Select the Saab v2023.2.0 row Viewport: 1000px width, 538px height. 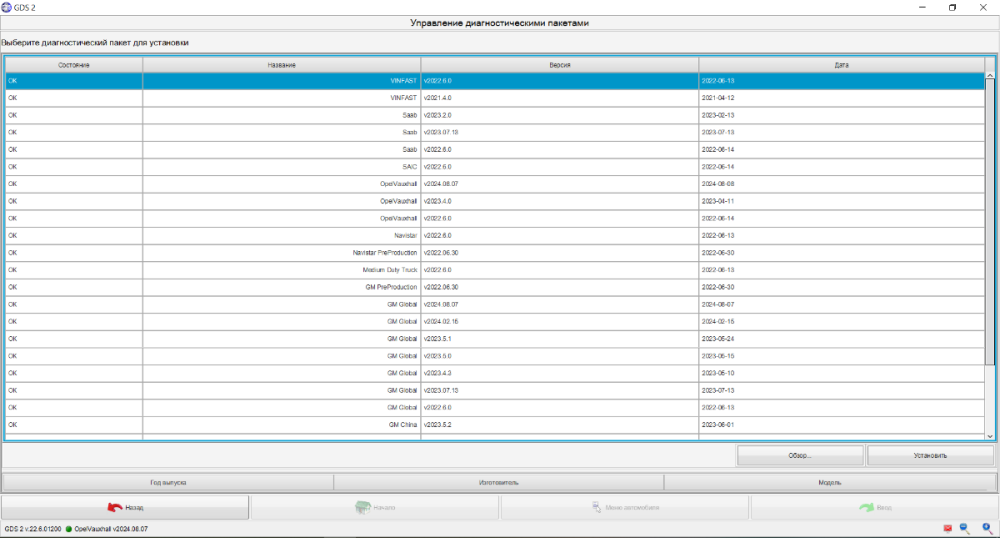pyautogui.click(x=495, y=115)
